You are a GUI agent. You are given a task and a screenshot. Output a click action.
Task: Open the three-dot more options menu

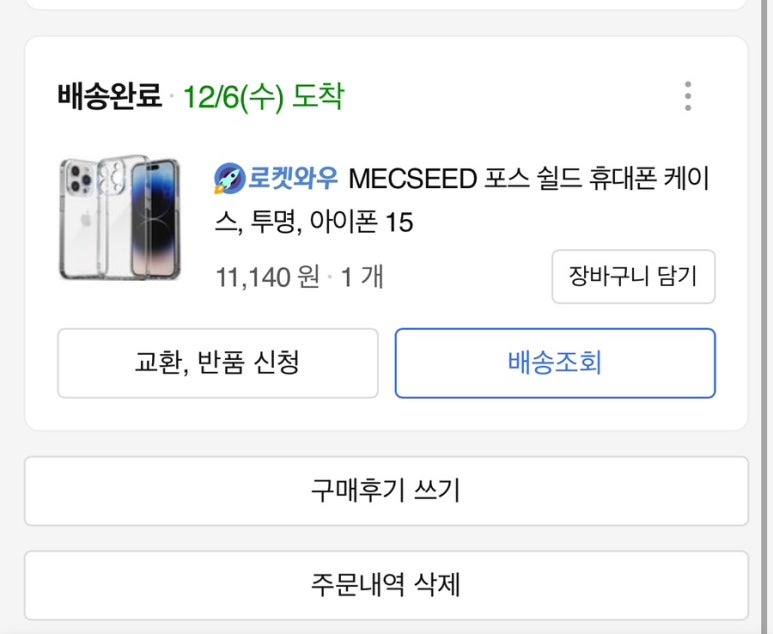pyautogui.click(x=688, y=96)
